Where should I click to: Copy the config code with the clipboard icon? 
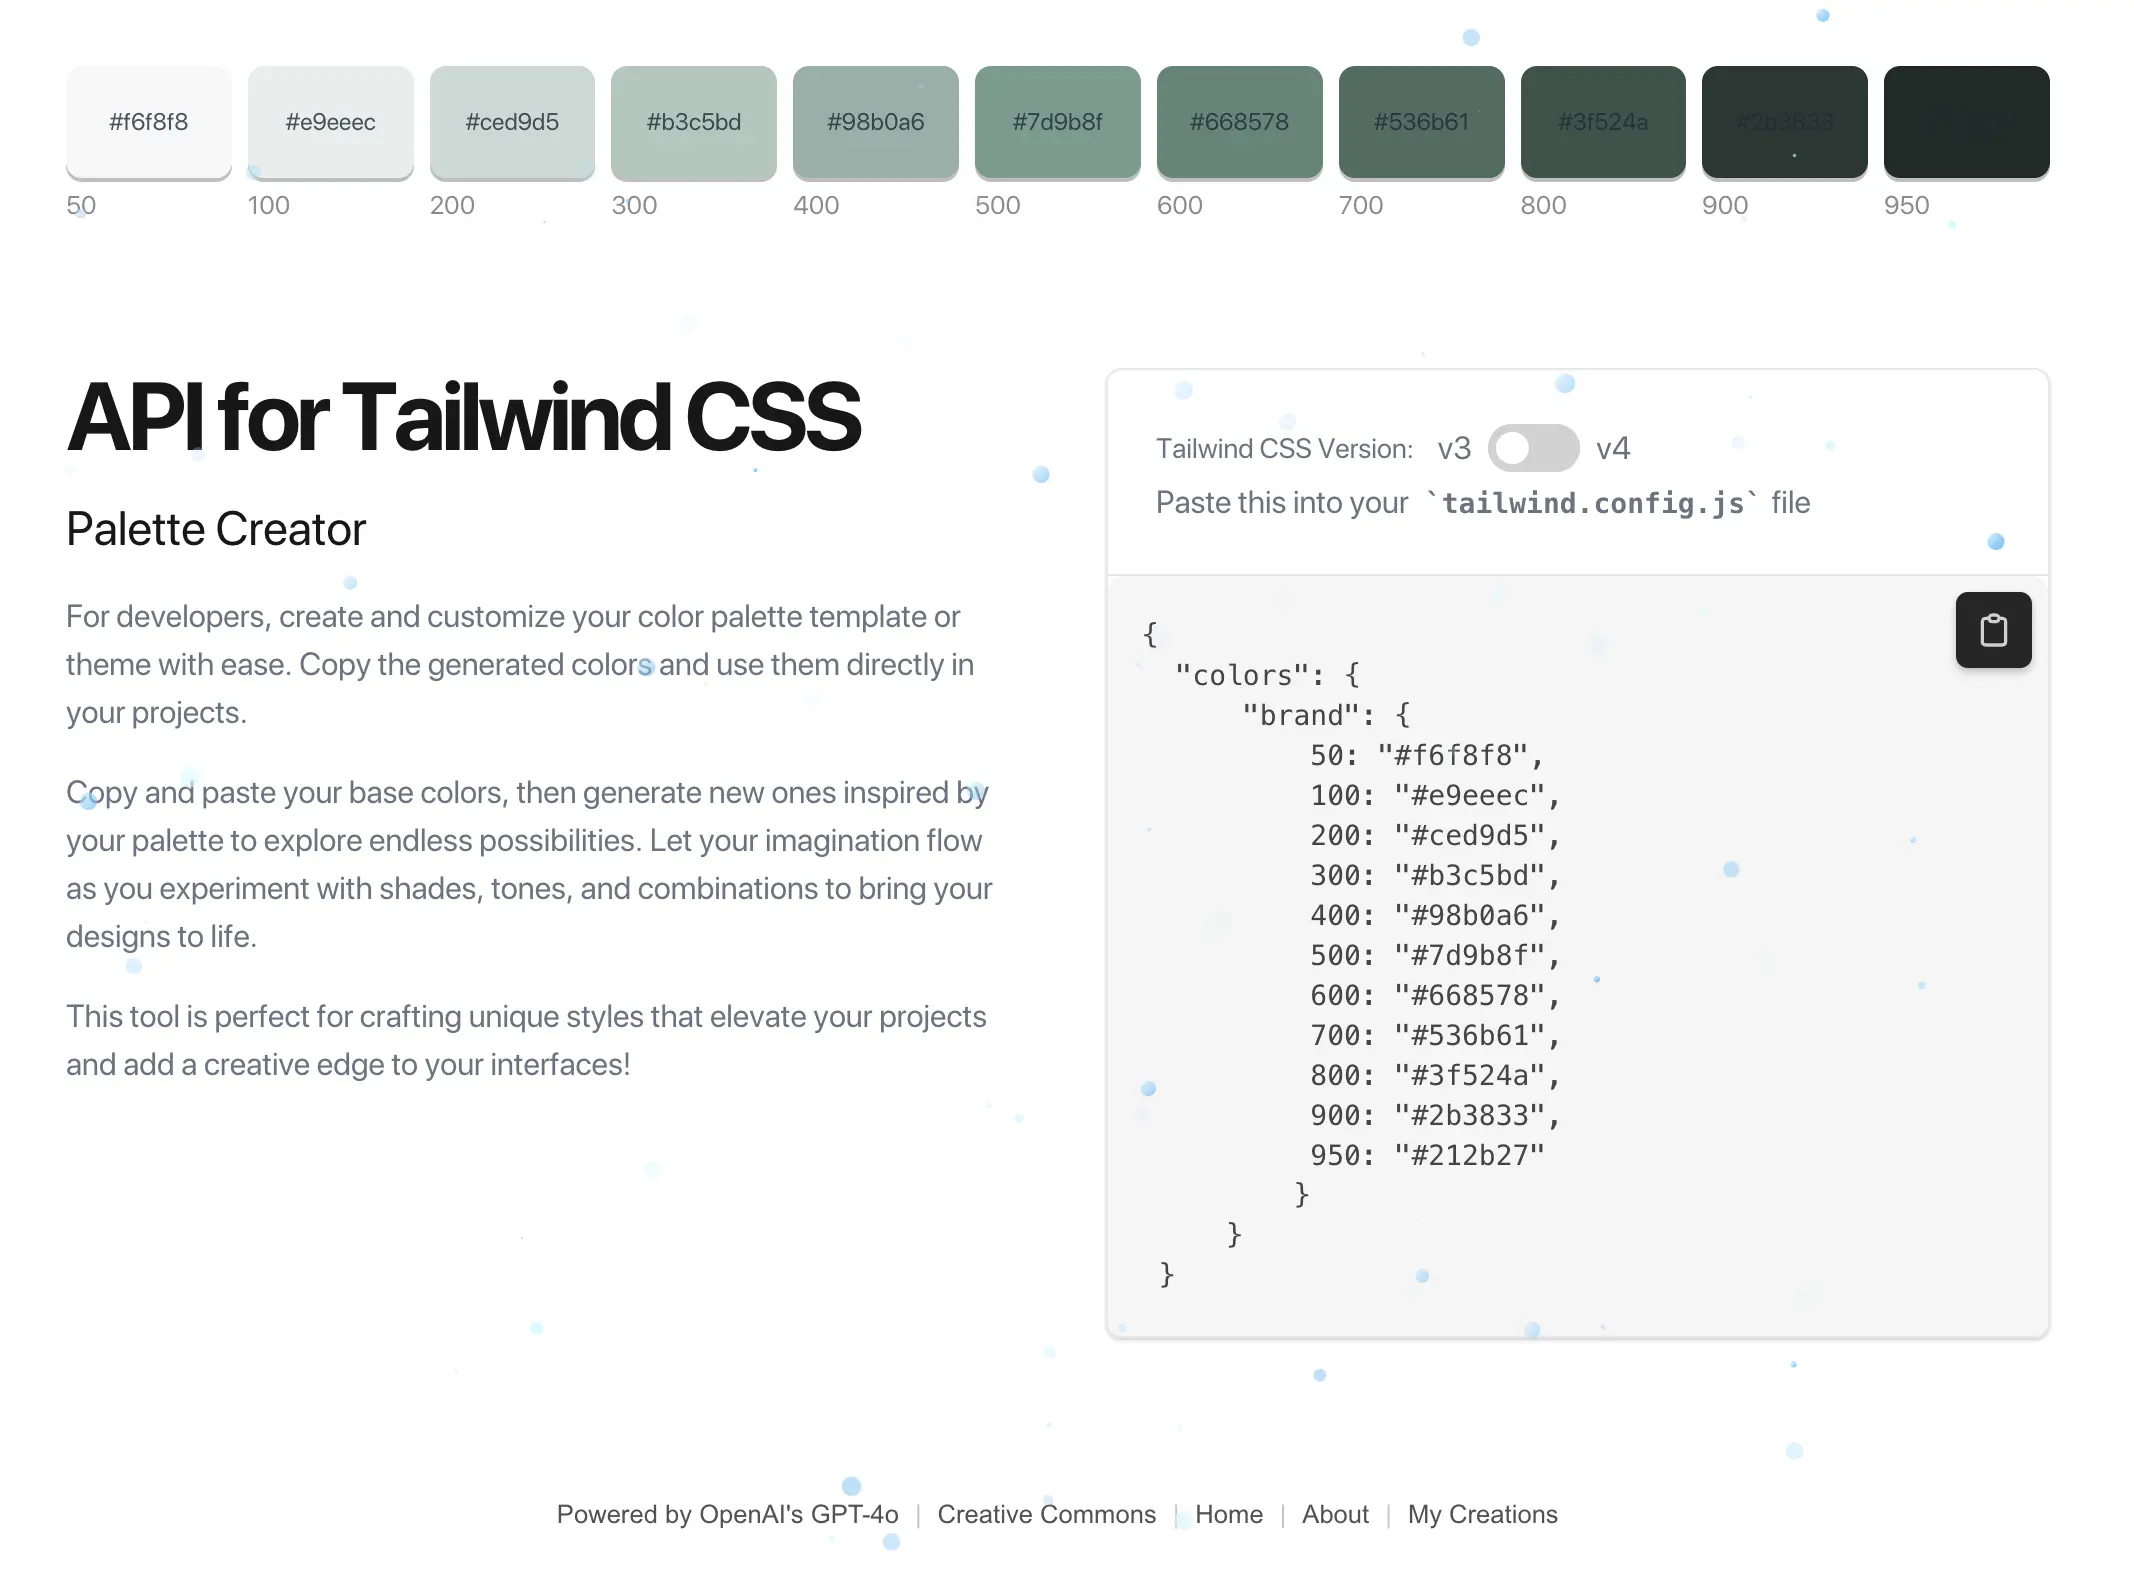point(1993,630)
